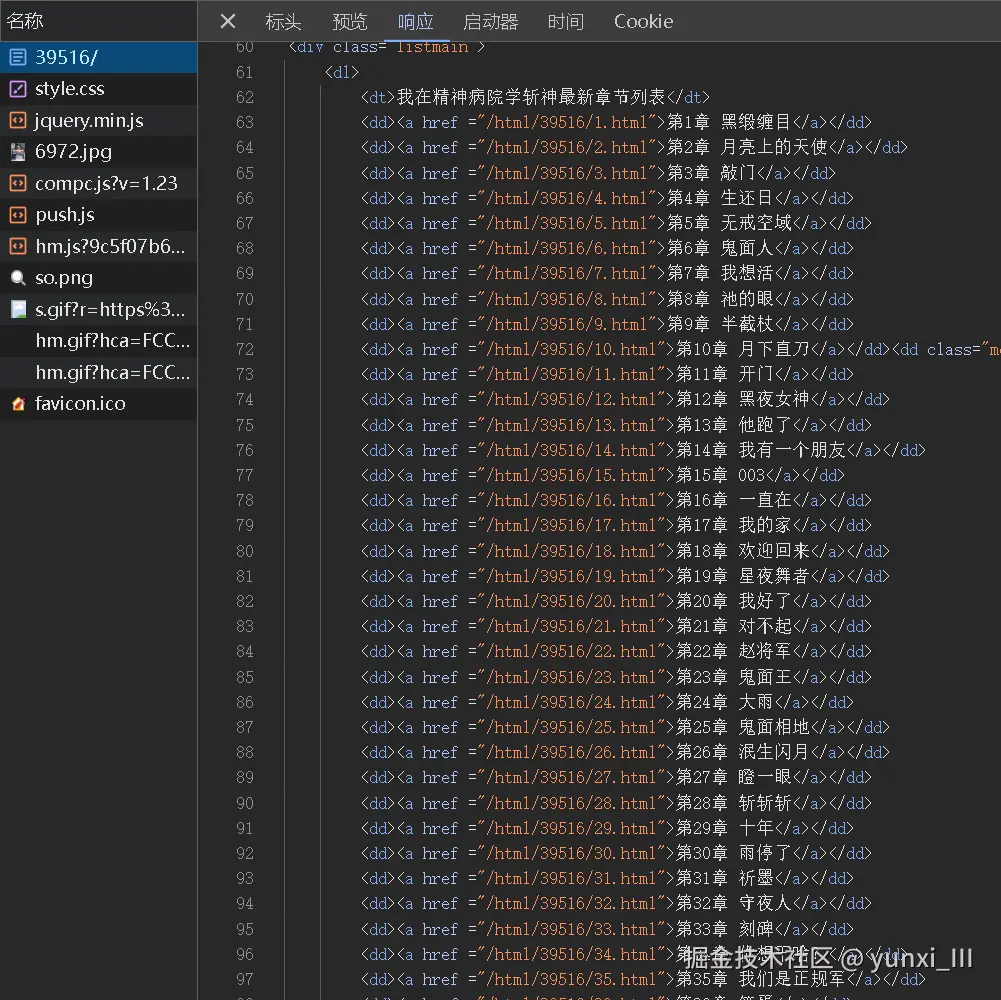
Task: Select the hm.js?9c5f07b6 request
Action: [98, 246]
